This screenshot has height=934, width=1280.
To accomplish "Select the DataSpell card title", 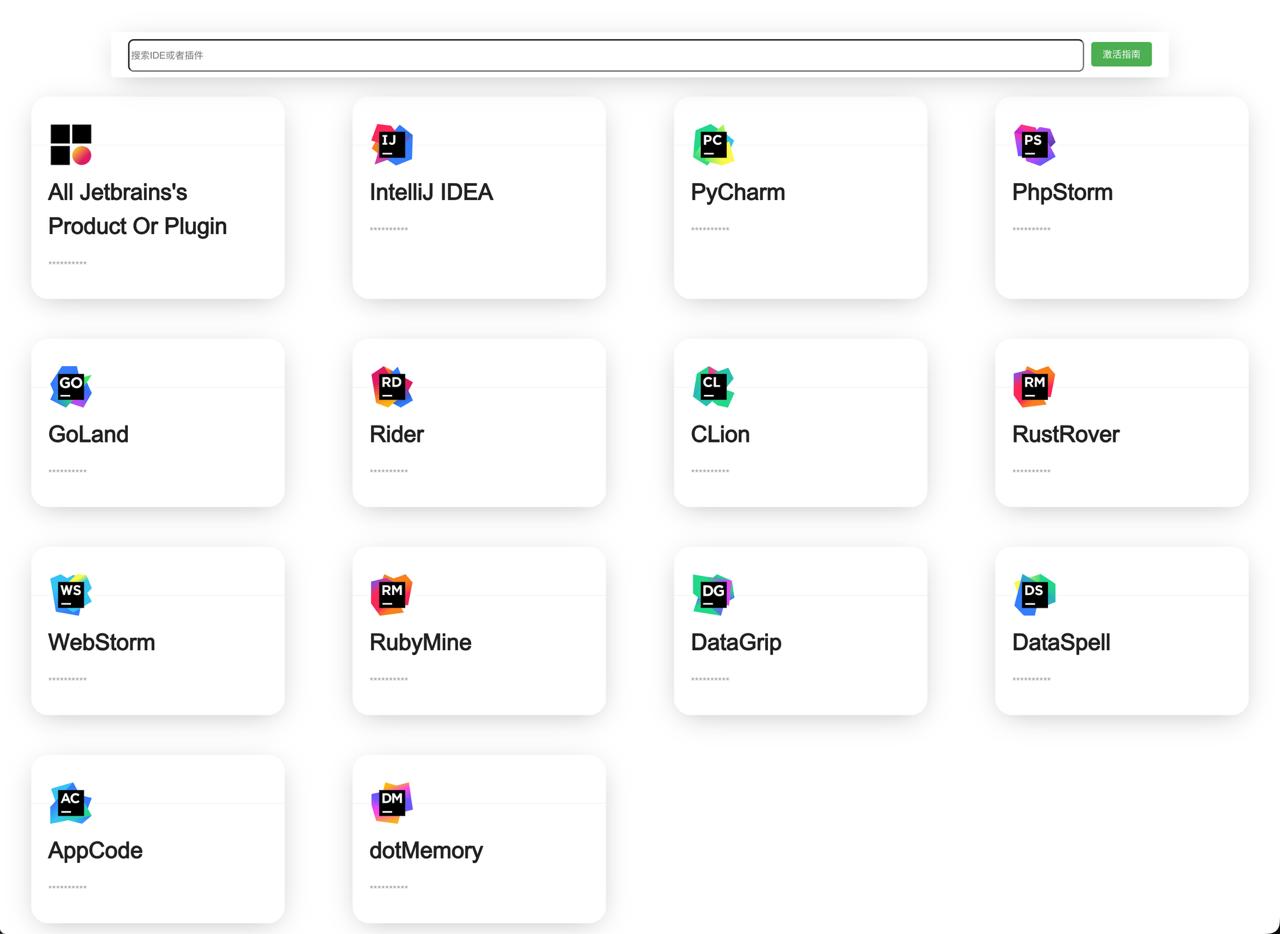I will [x=1061, y=642].
